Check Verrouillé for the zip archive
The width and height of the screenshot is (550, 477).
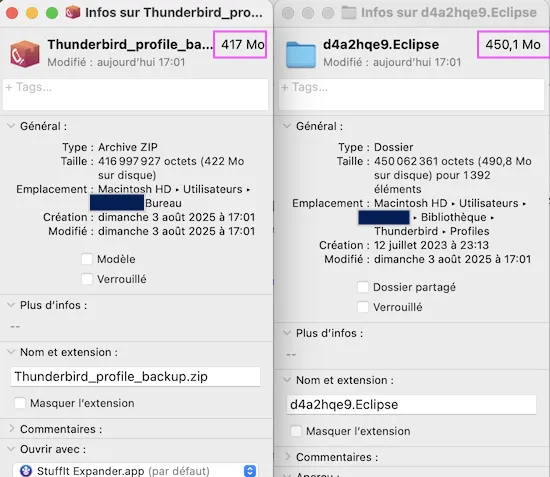pos(87,279)
